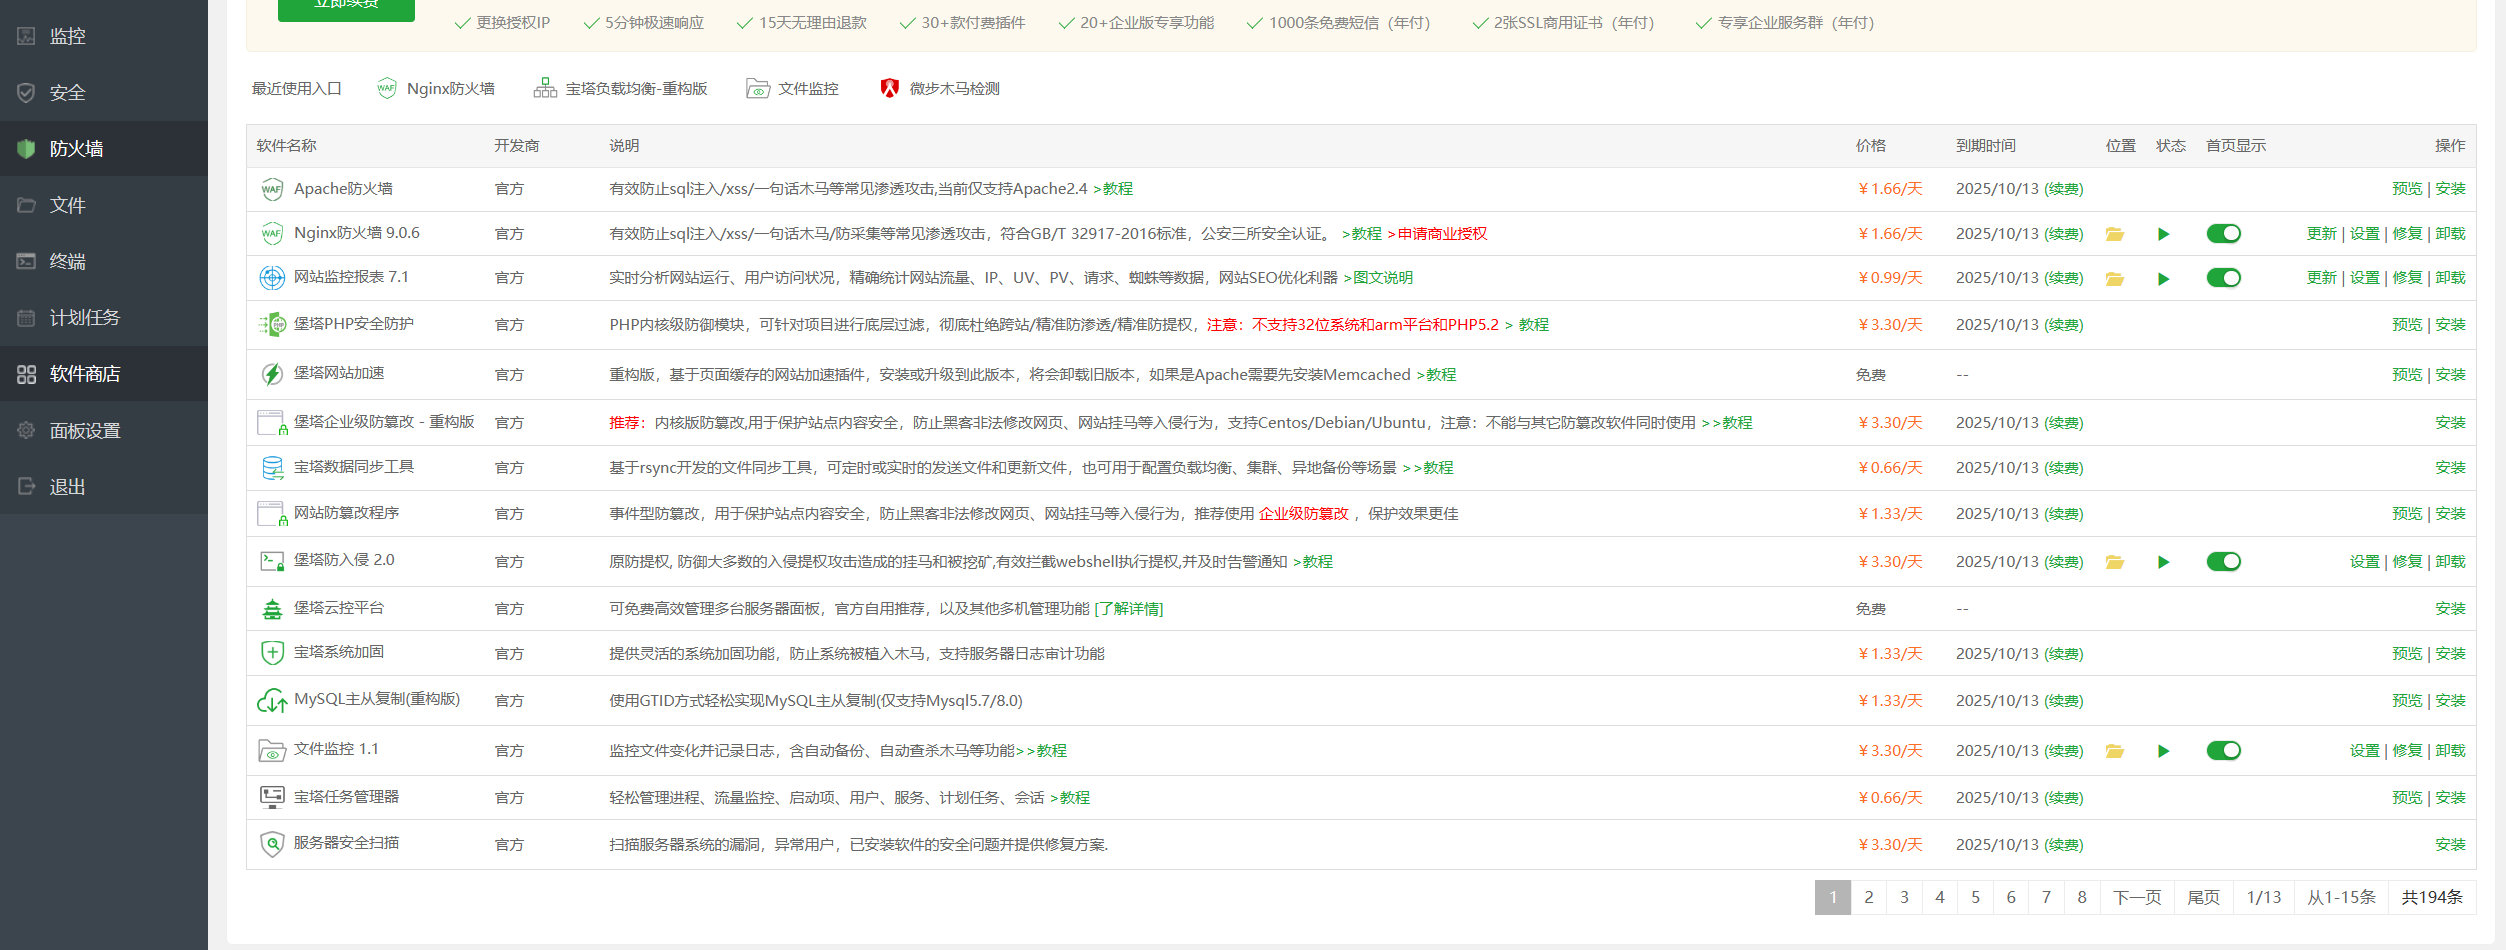Viewport: 2506px width, 950px height.
Task: Click 预览 for 堡塔PHP安全防护
Action: [x=2407, y=325]
